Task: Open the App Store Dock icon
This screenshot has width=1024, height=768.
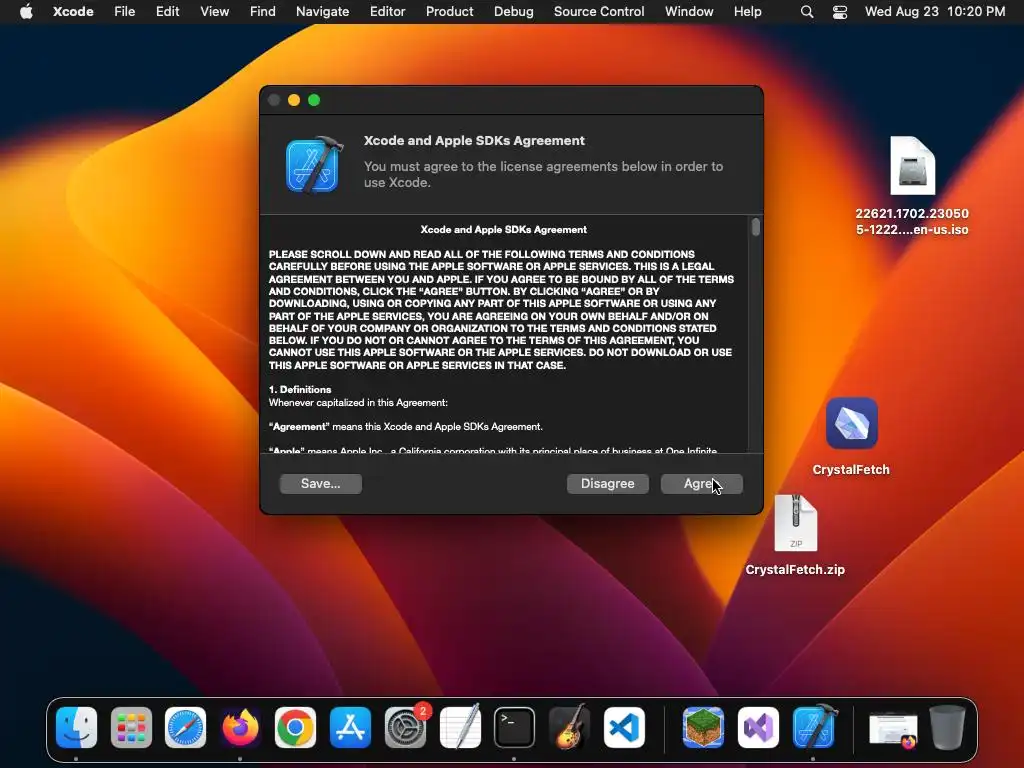Action: click(x=350, y=727)
